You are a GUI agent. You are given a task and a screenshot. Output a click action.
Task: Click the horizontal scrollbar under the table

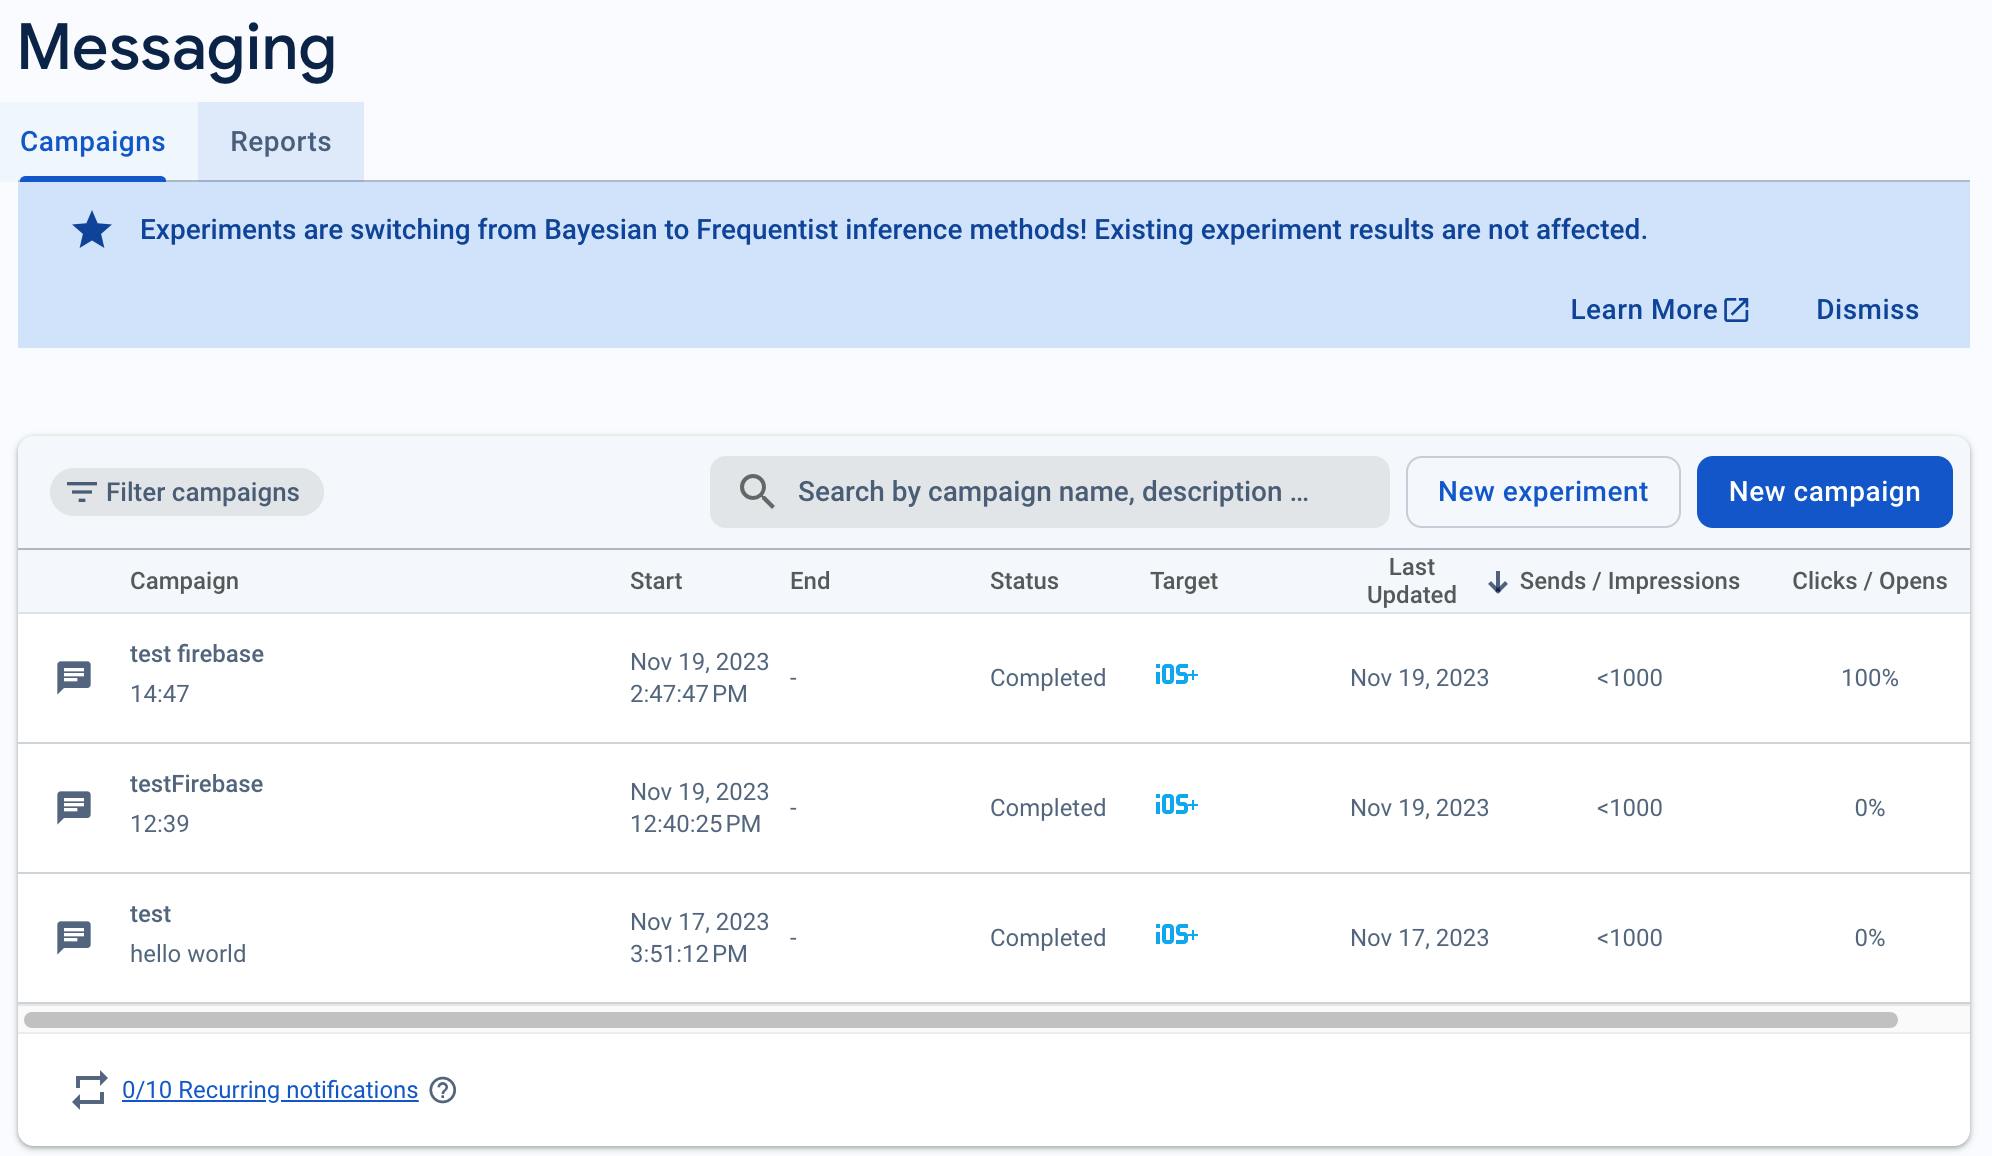pyautogui.click(x=960, y=1020)
